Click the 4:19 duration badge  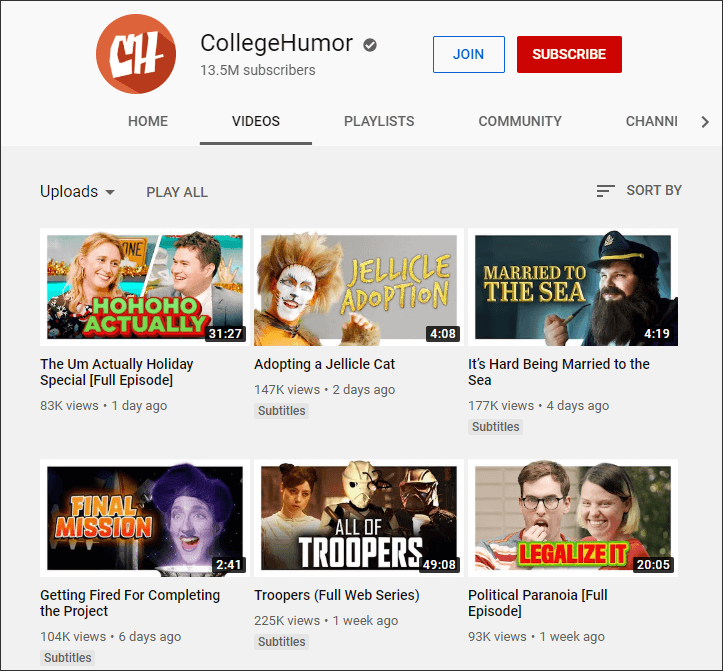tap(657, 333)
